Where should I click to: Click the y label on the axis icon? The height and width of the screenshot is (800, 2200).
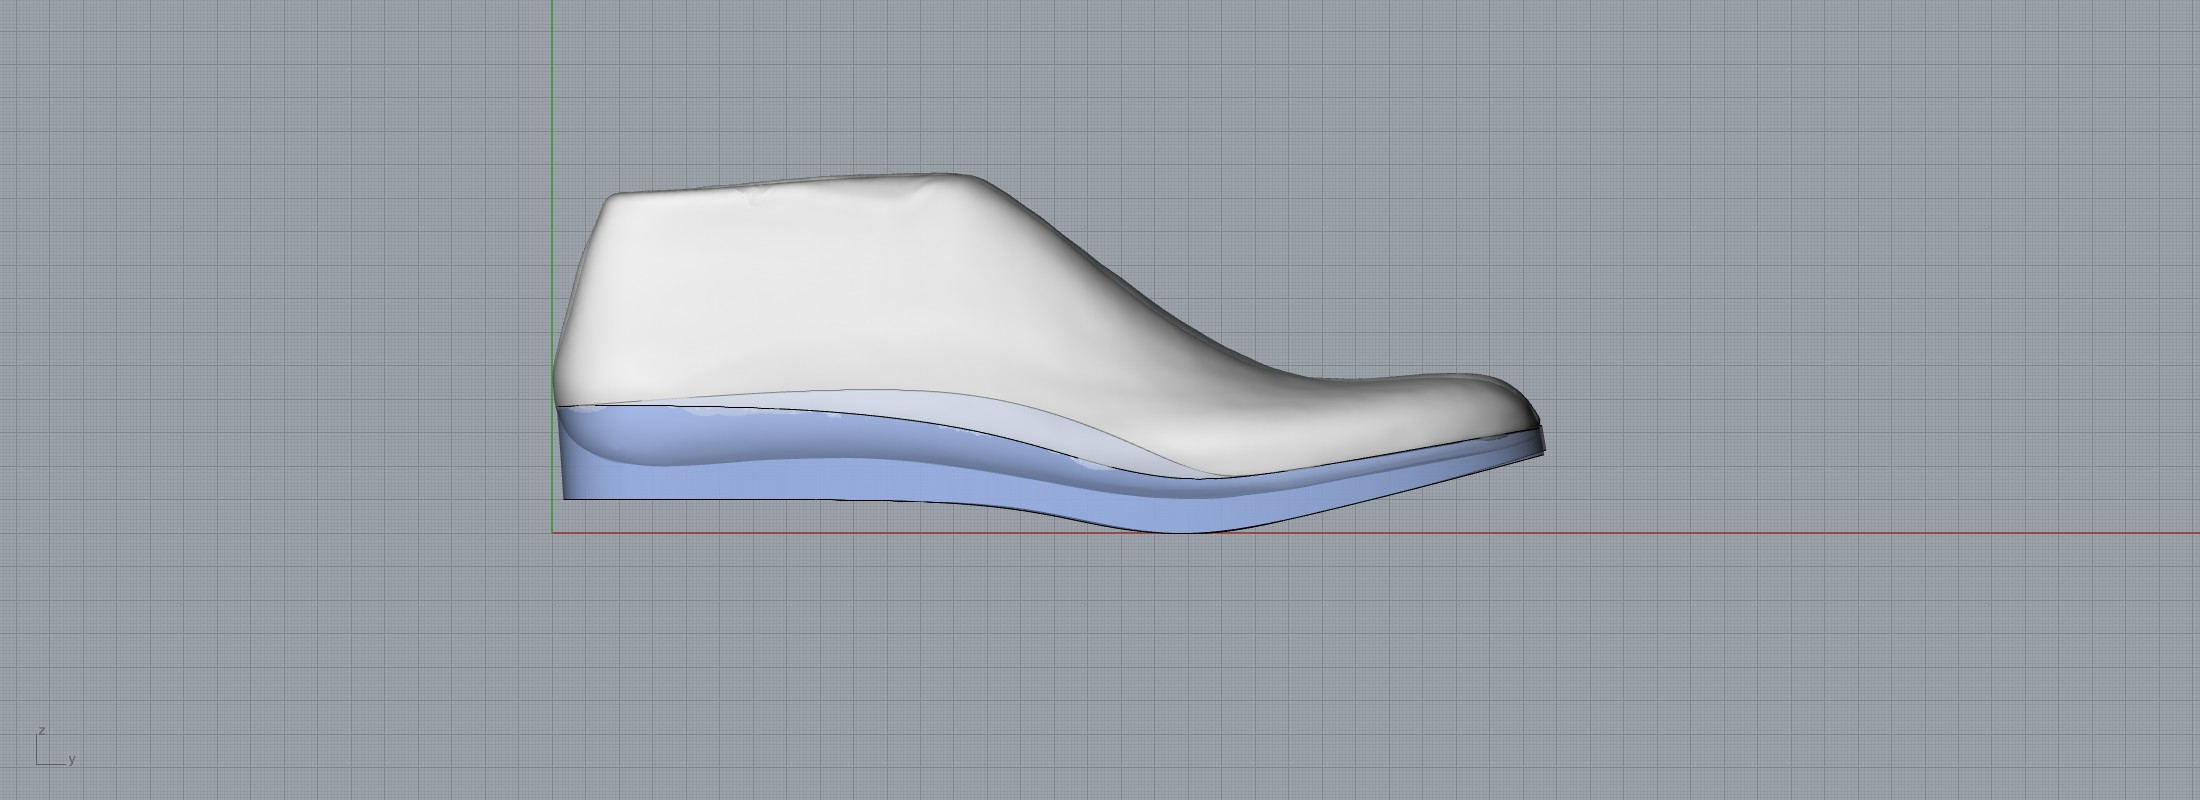(x=72, y=761)
